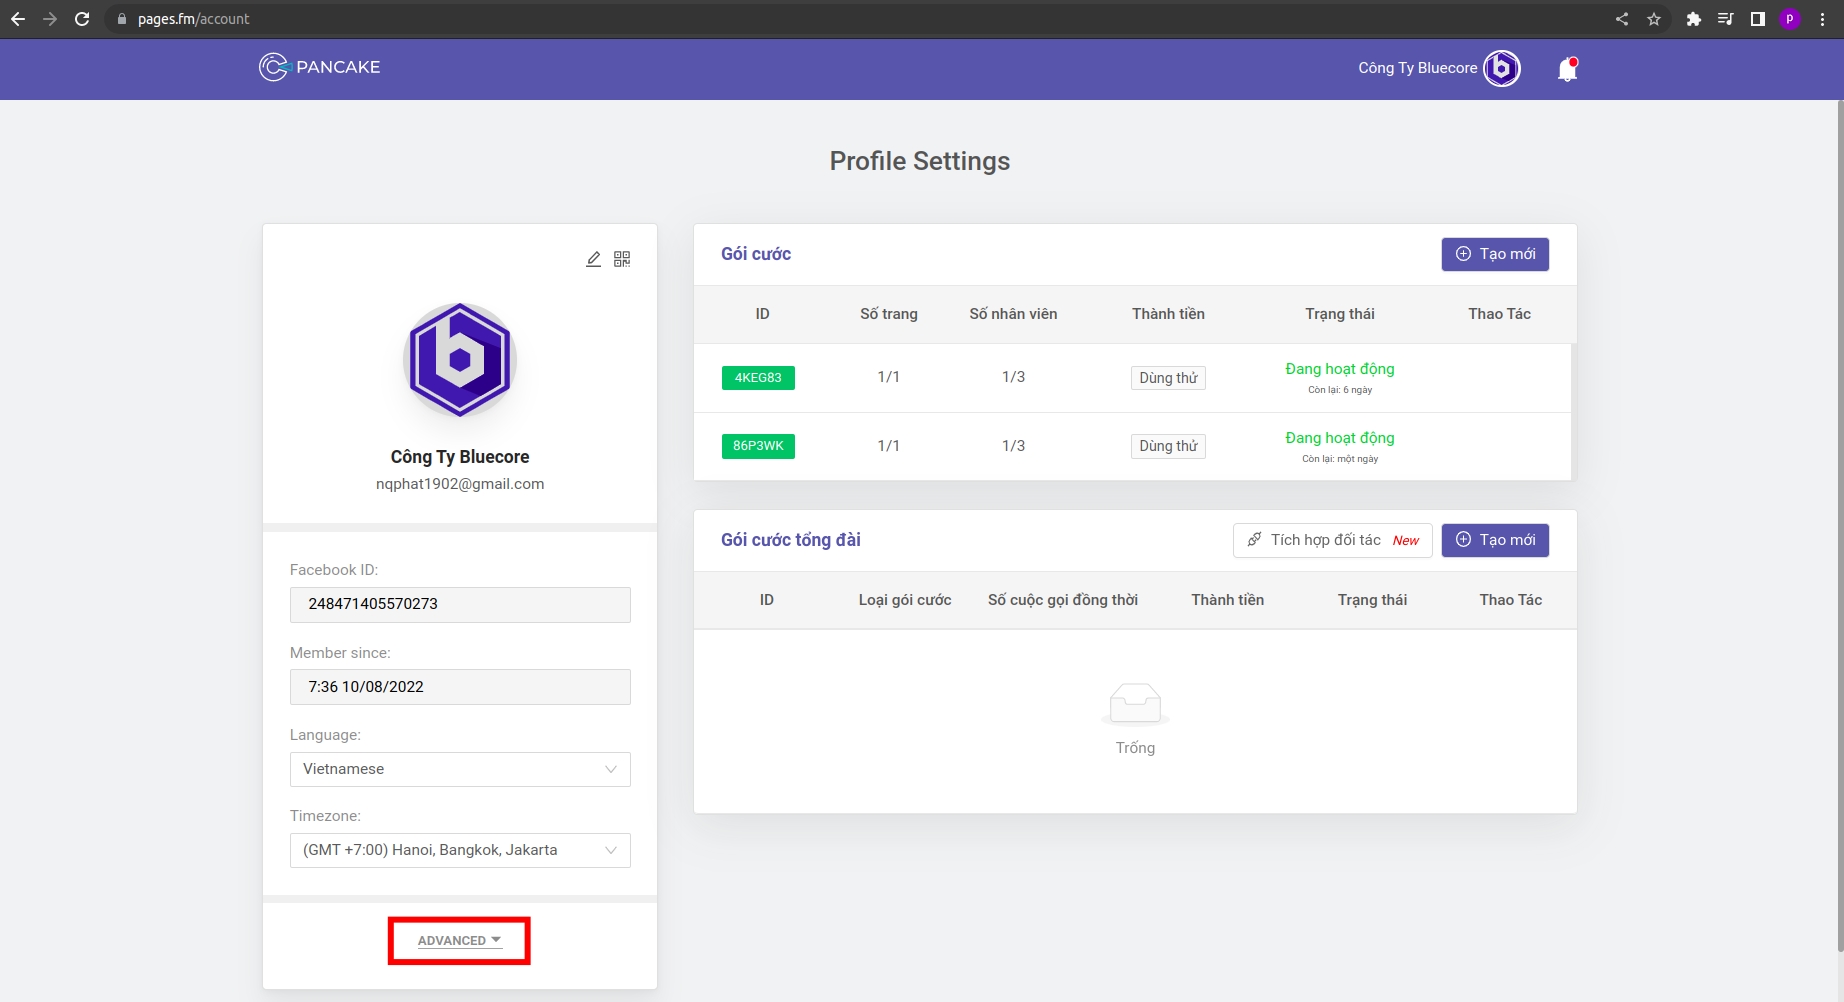Open Chrome three-dot menu
The height and width of the screenshot is (1002, 1844).
1823,19
